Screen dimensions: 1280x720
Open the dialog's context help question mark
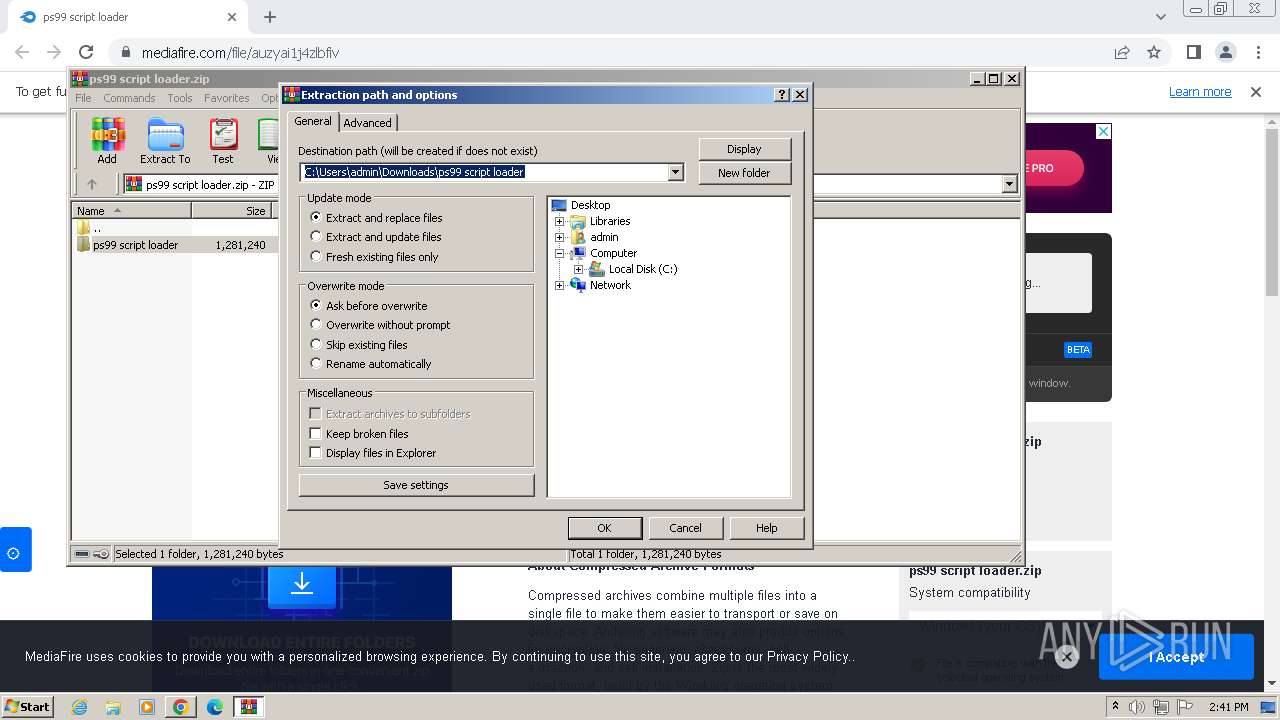pos(782,95)
